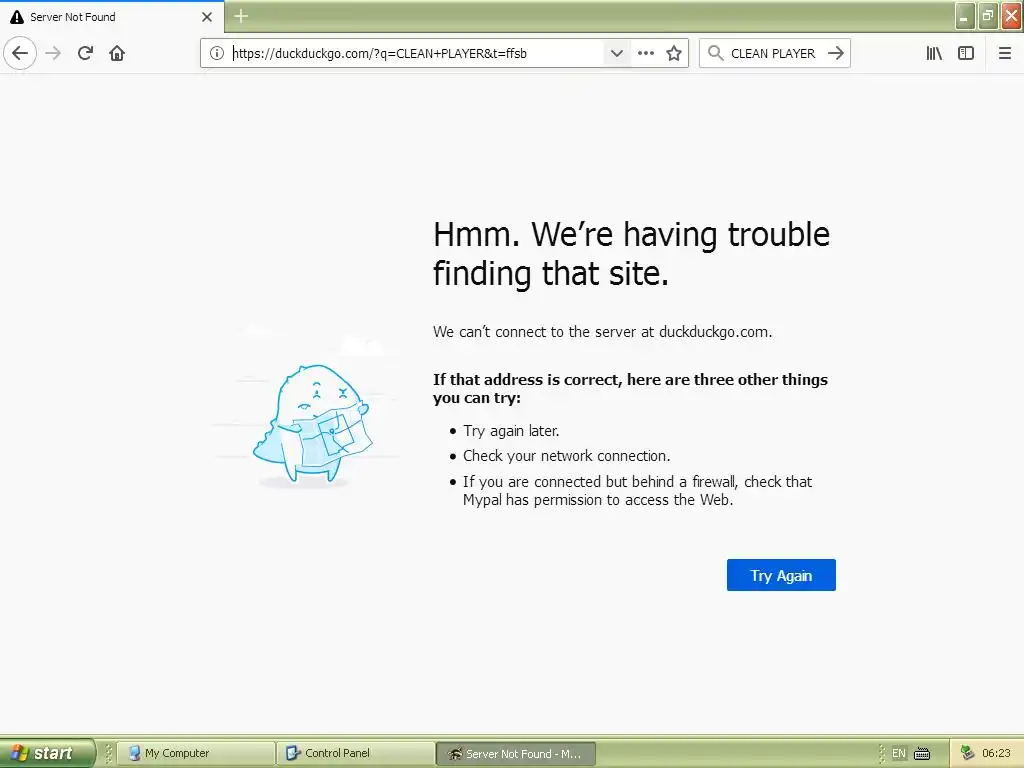This screenshot has width=1024, height=768.
Task: Open a new tab with plus
Action: 241,16
